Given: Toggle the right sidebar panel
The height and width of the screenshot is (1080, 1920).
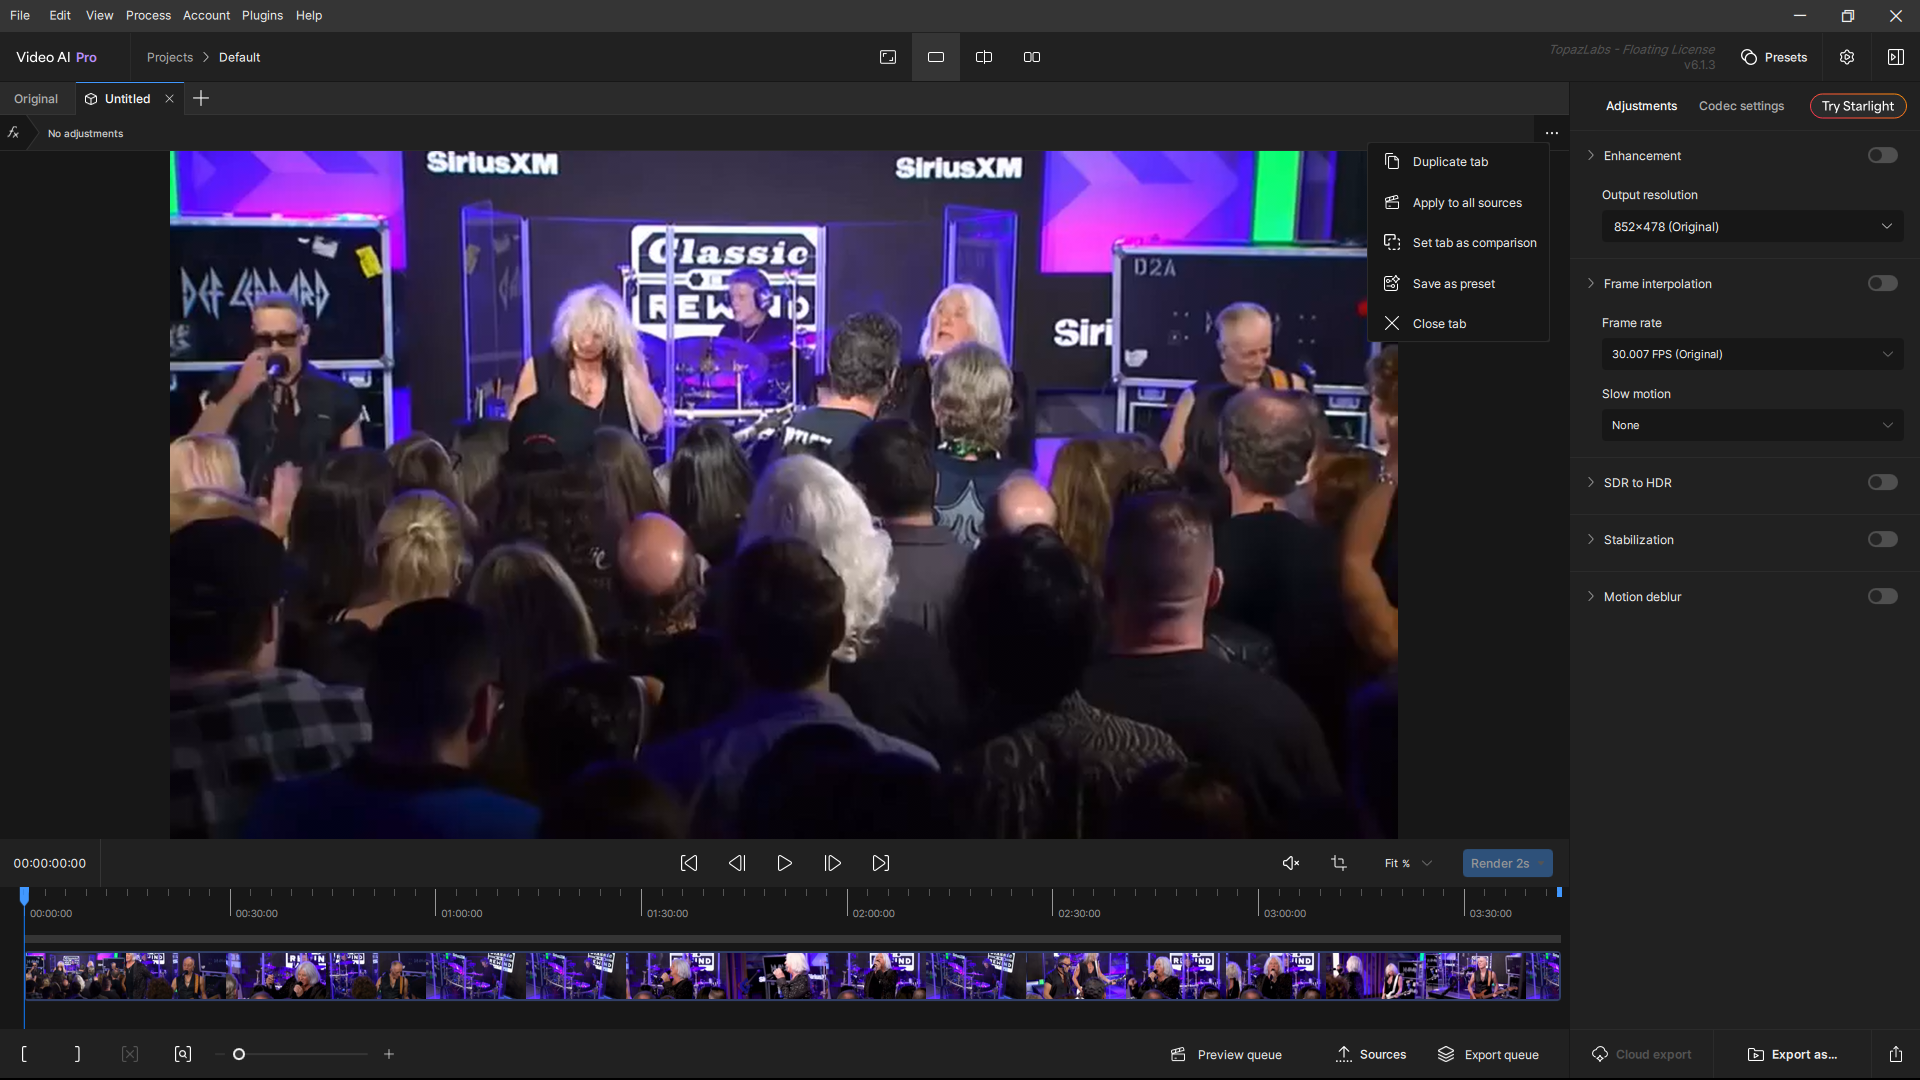Looking at the screenshot, I should pyautogui.click(x=1896, y=57).
